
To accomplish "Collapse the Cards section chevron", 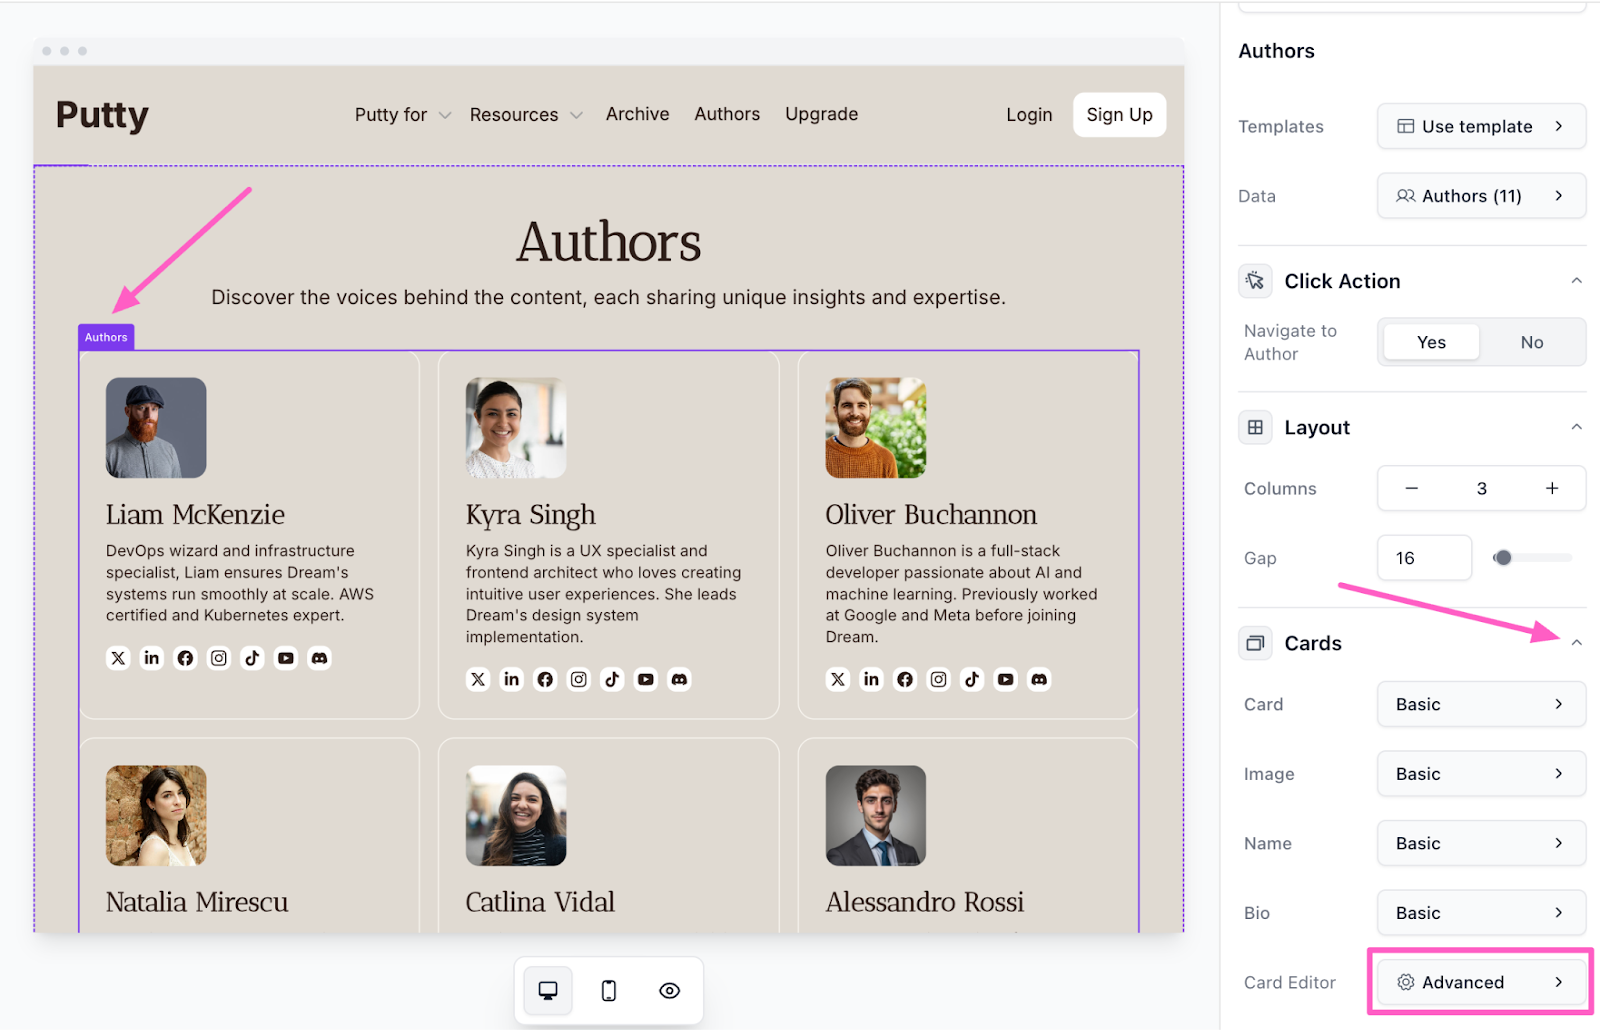I will pyautogui.click(x=1576, y=643).
